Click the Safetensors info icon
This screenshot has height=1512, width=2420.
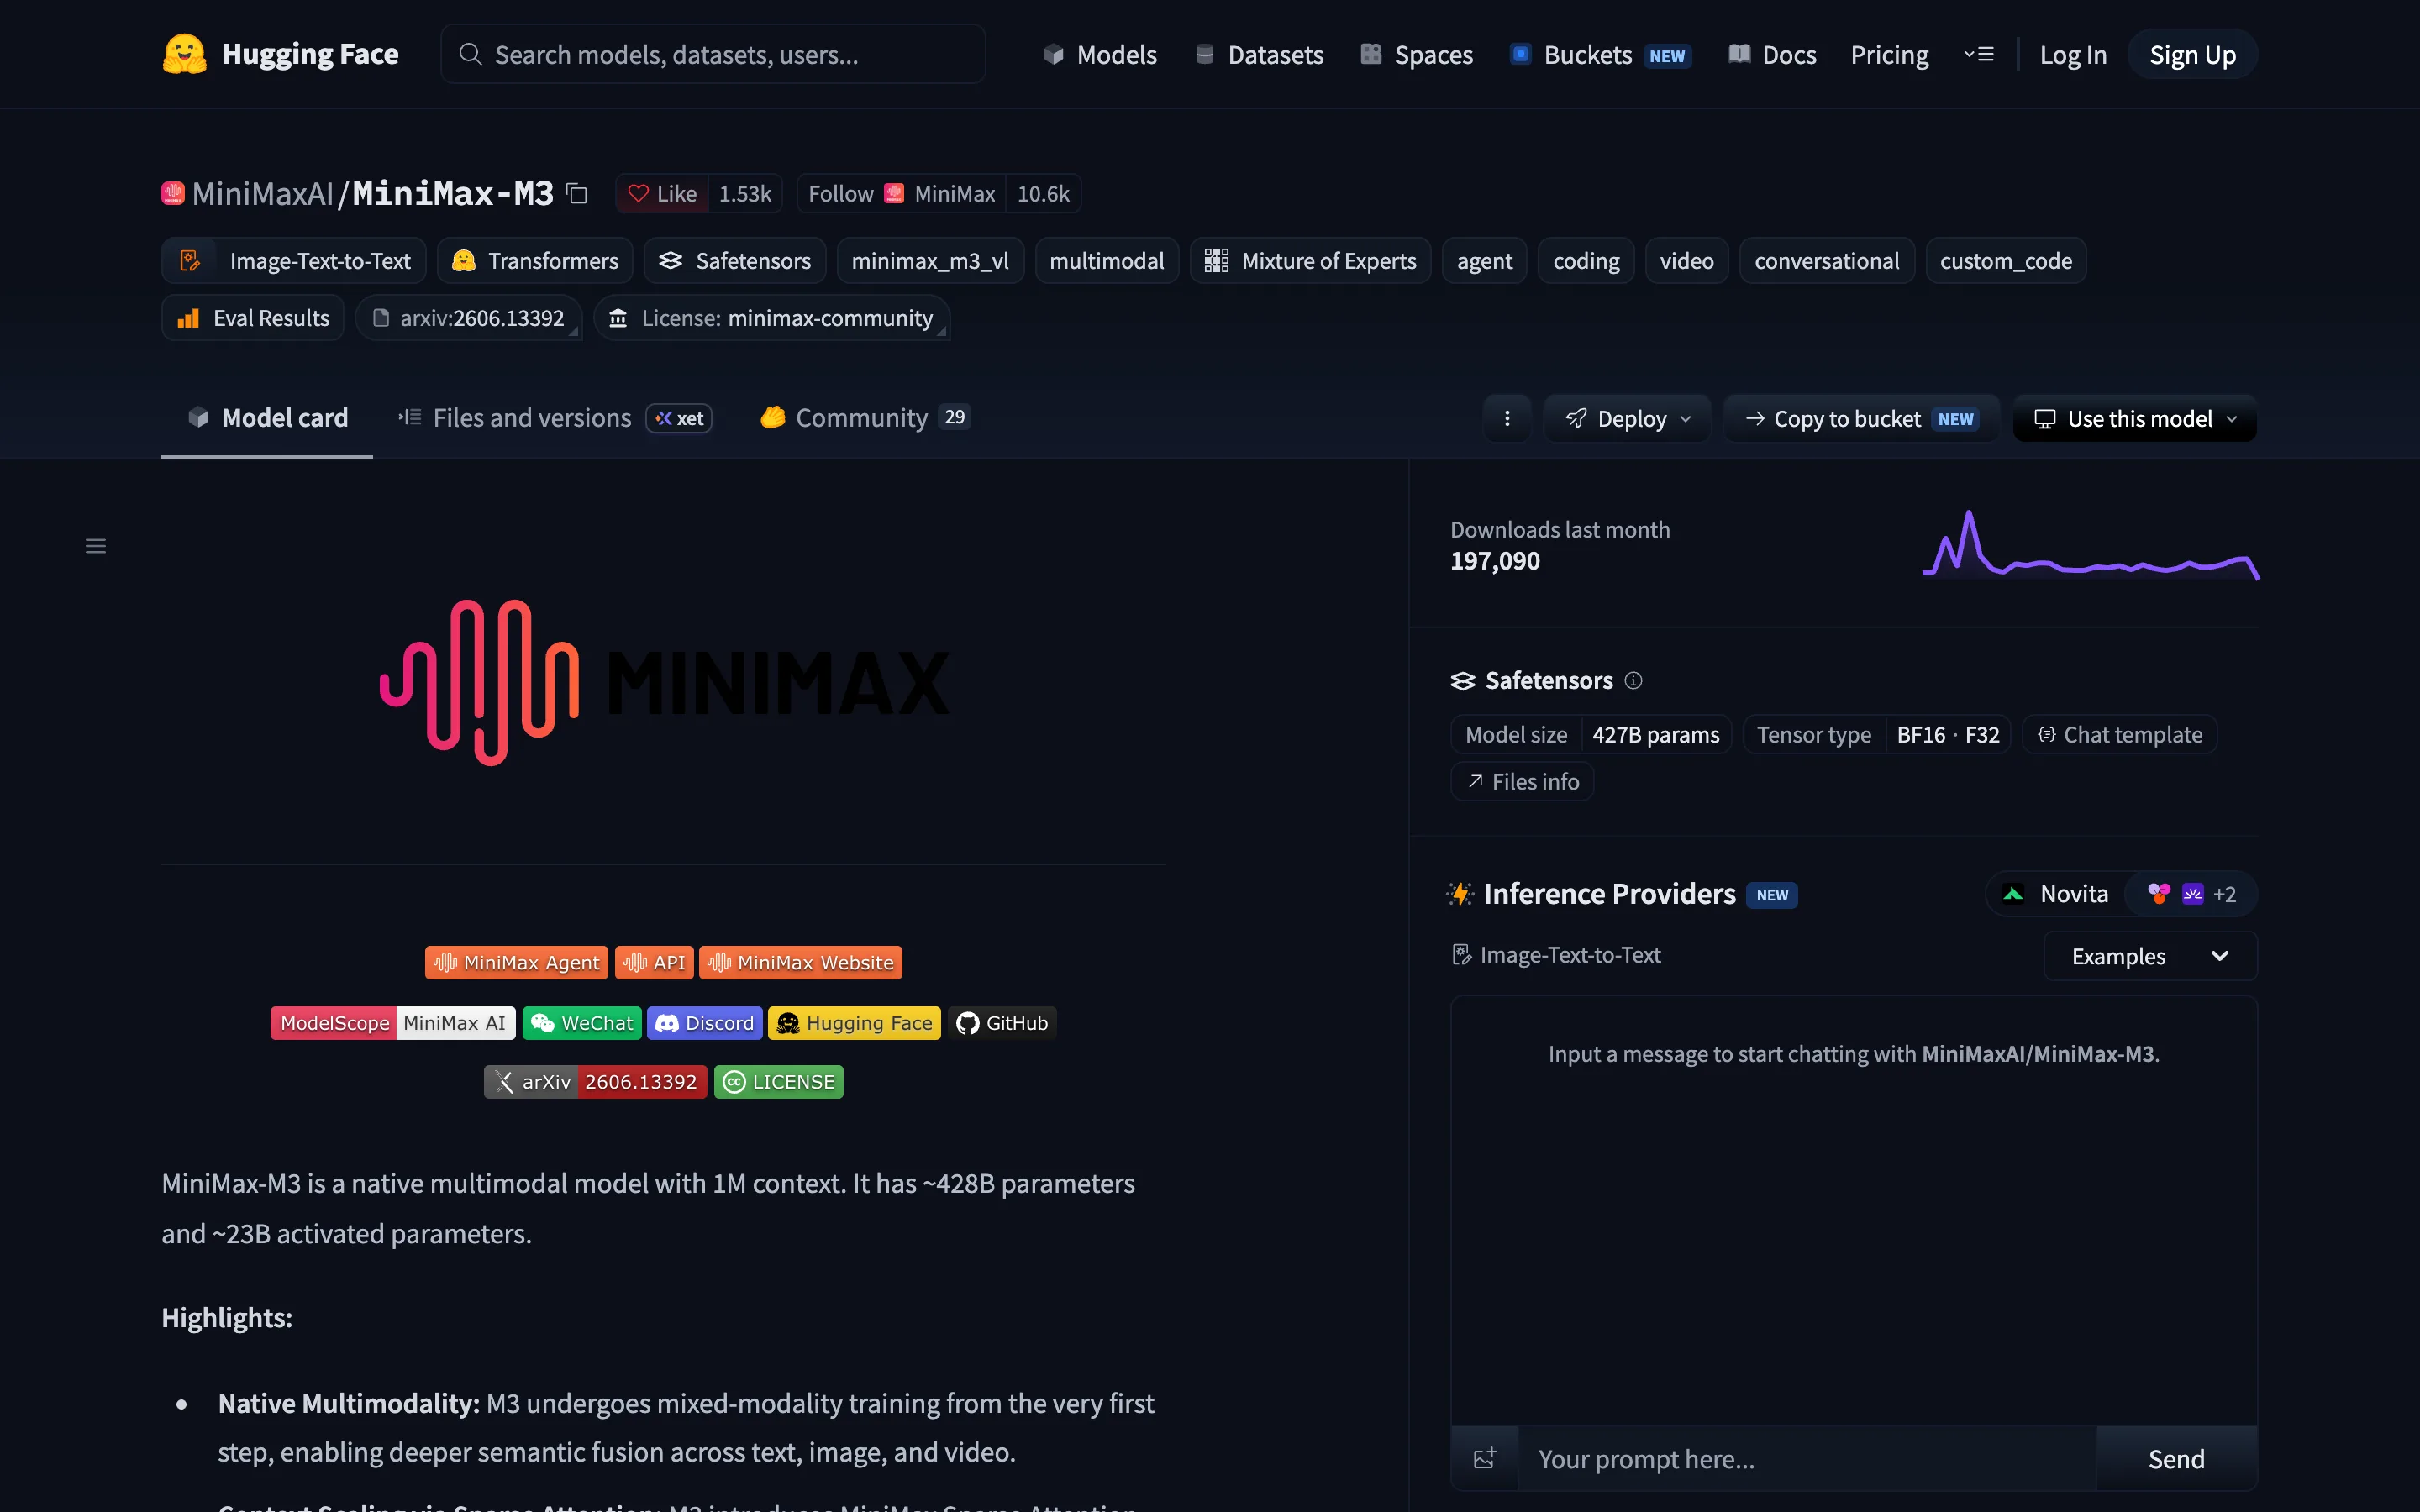(1633, 681)
